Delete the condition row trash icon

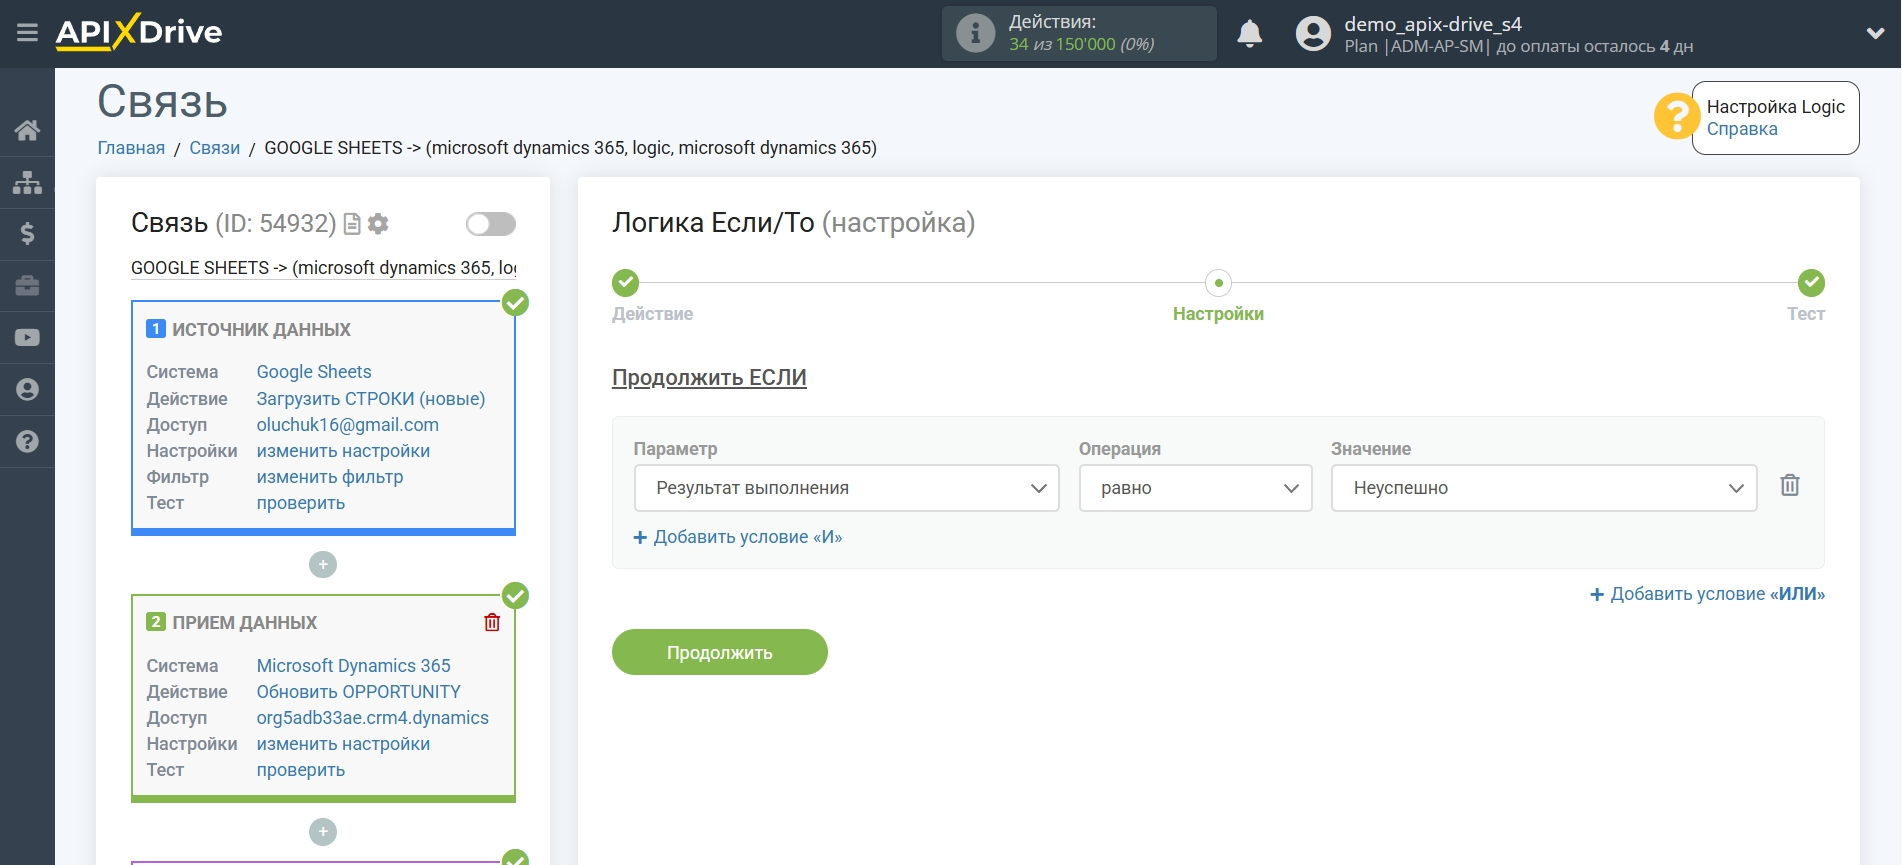(1790, 486)
